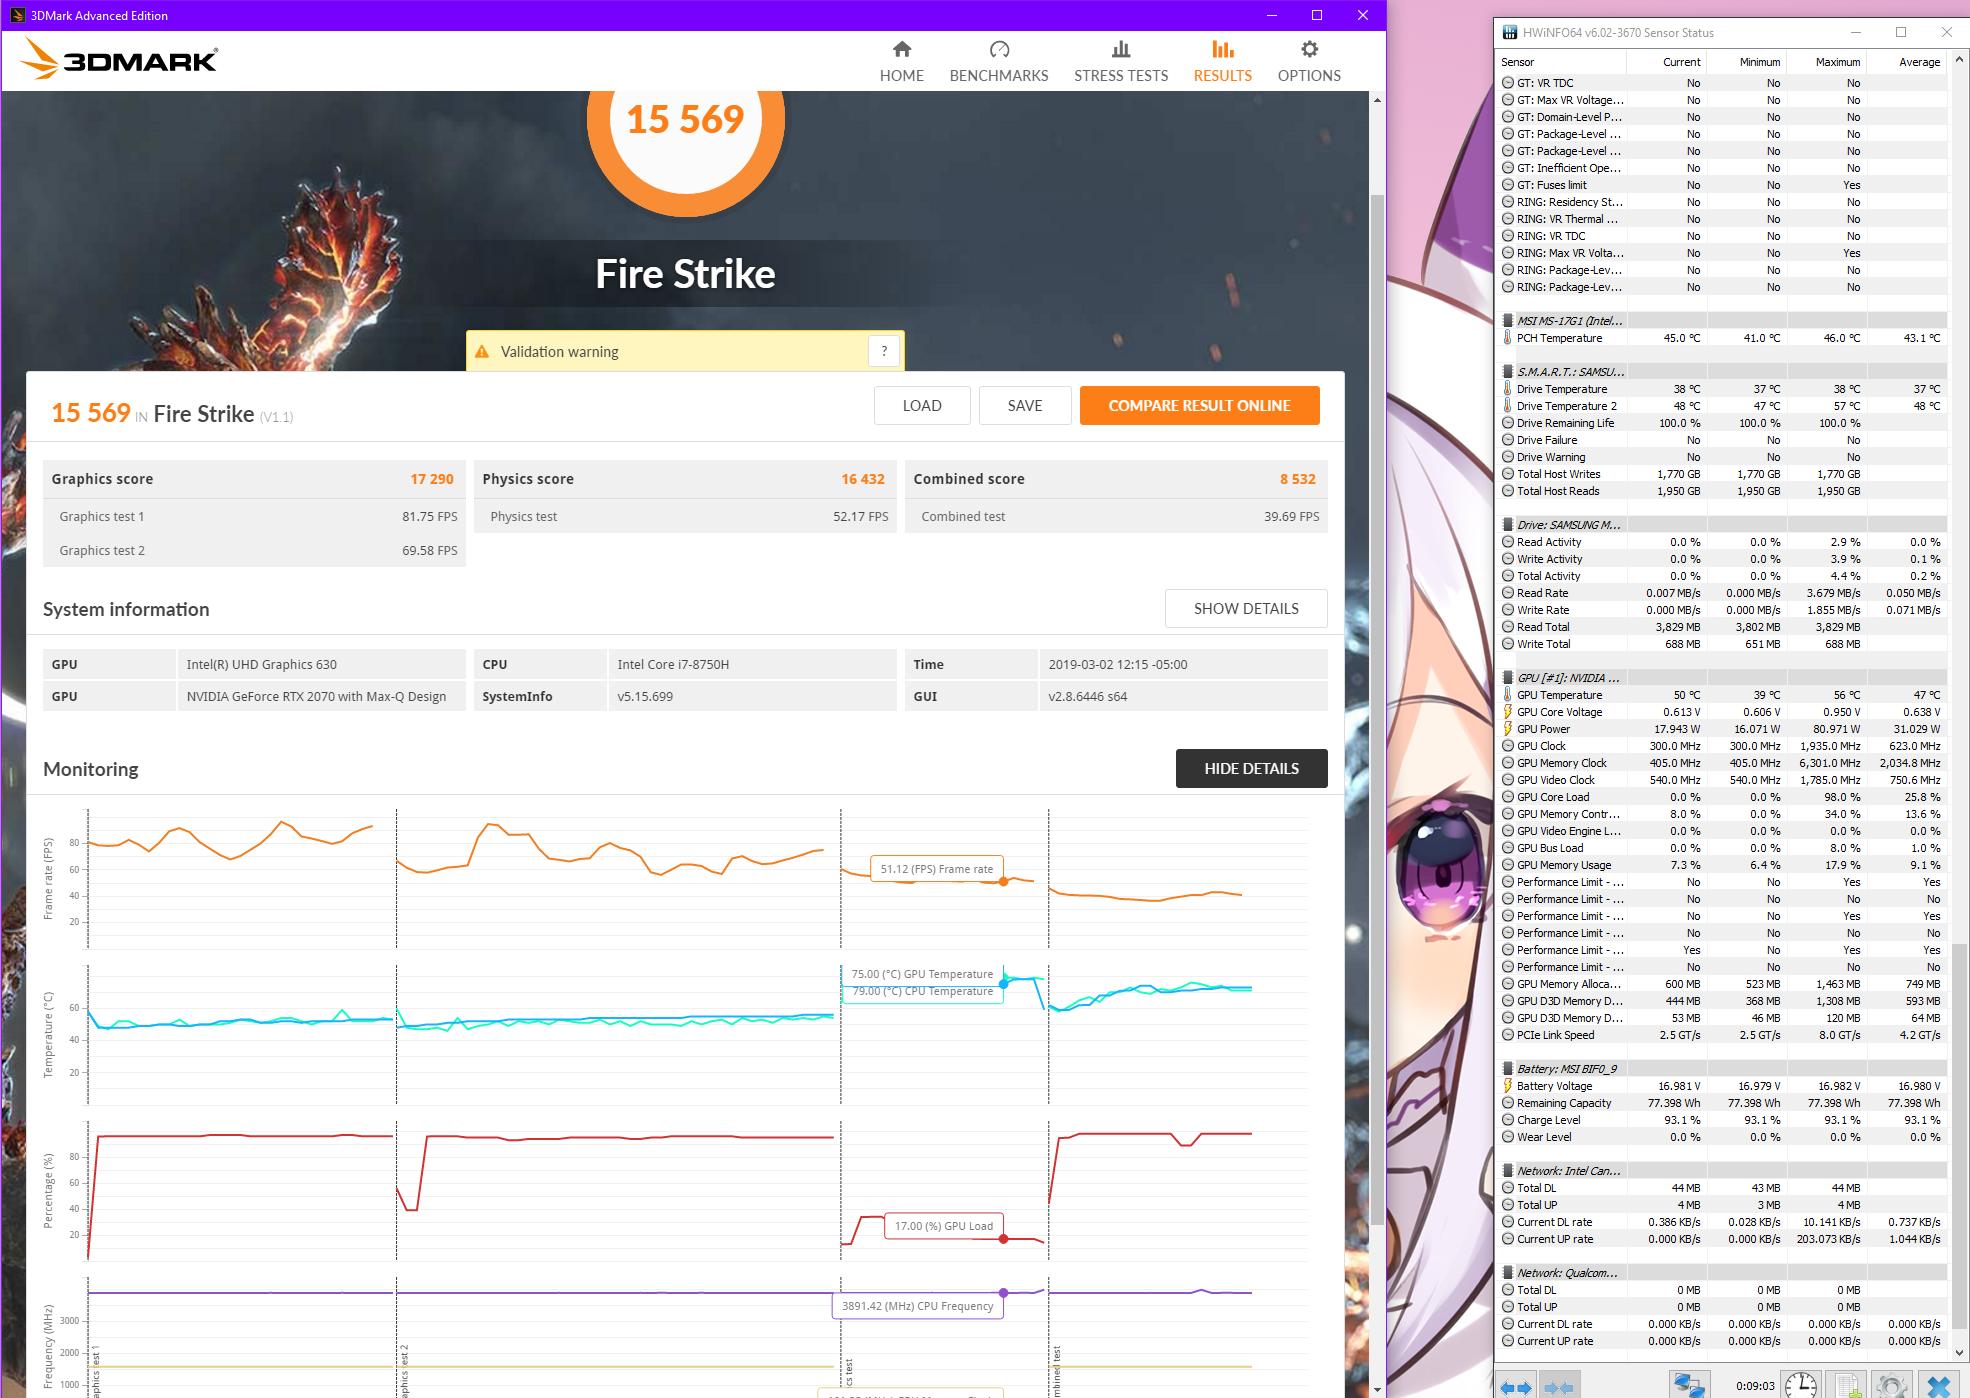Click Graphics test 2 row
1970x1398 pixels.
click(x=255, y=550)
